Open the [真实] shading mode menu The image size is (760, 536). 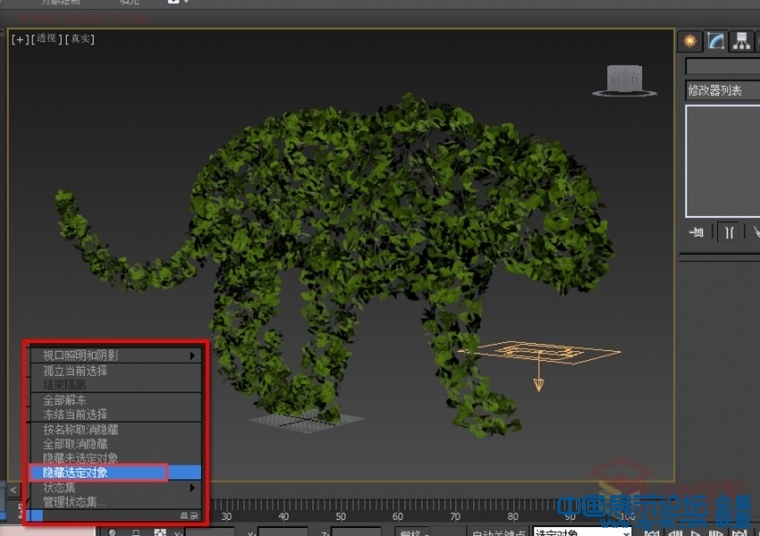79,39
